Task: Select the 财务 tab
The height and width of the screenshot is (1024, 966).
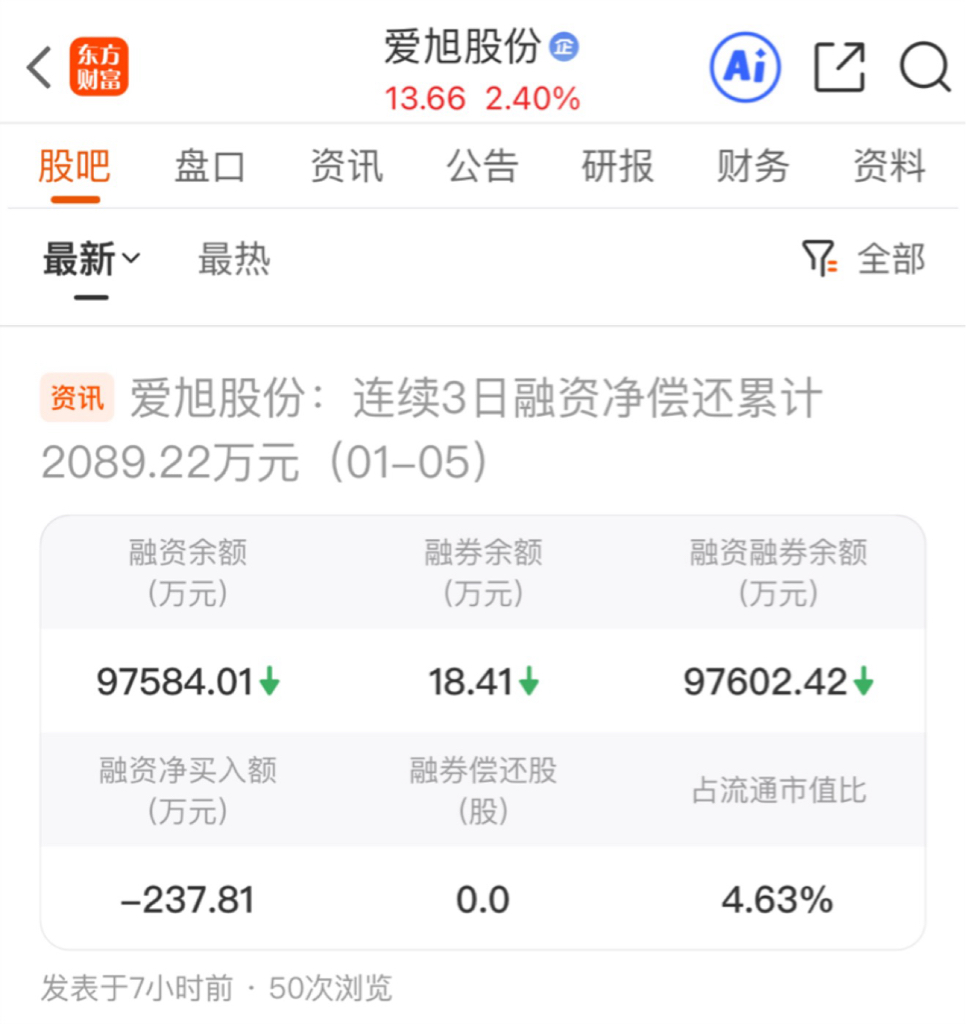Action: pos(753,166)
